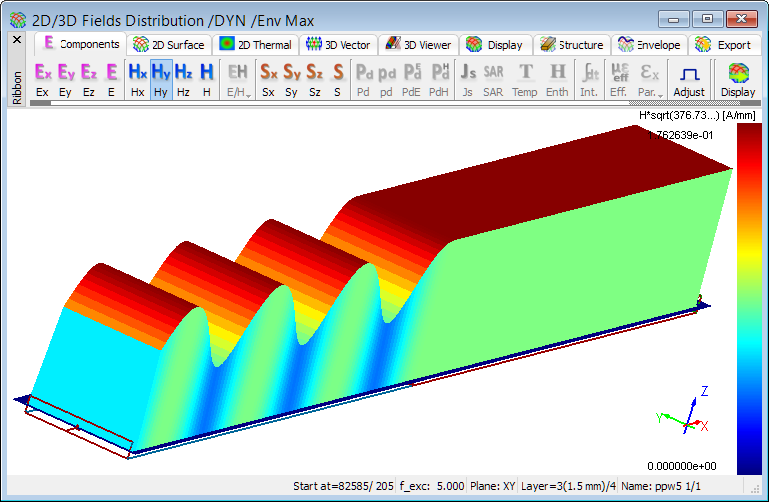Viewport: 769px width, 502px height.
Task: Show total Poynting vector S
Action: click(x=337, y=79)
